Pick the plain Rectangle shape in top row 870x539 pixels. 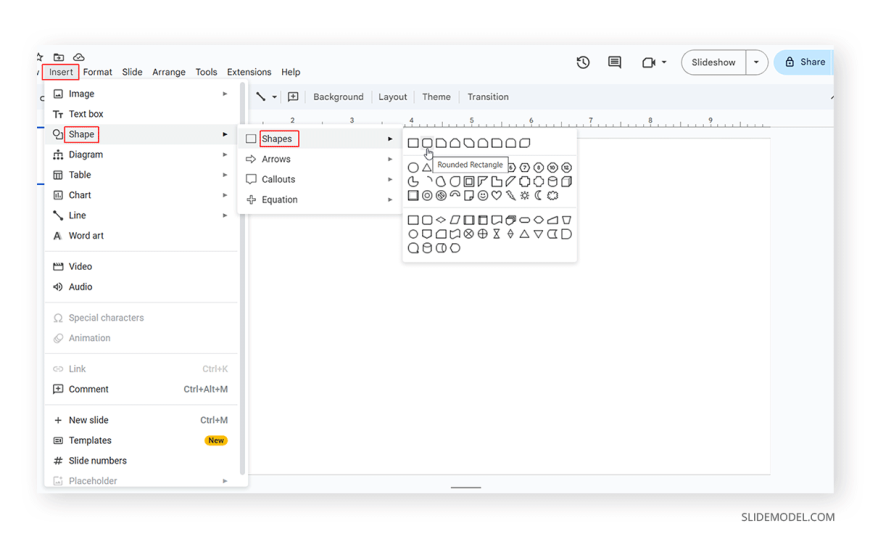tap(413, 143)
